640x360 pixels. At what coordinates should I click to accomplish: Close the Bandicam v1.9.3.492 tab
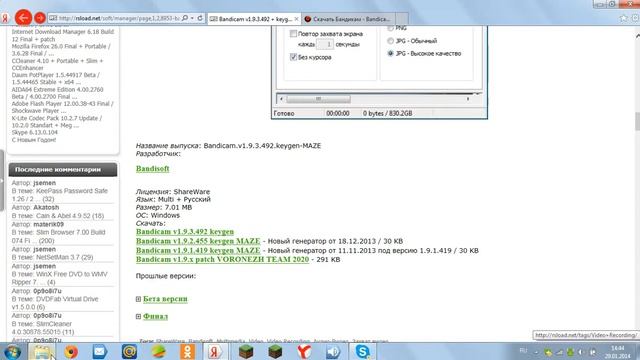coord(297,19)
